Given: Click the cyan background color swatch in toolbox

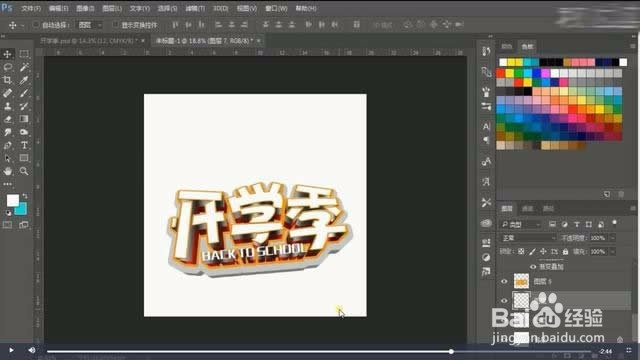Looking at the screenshot, I should pos(22,209).
